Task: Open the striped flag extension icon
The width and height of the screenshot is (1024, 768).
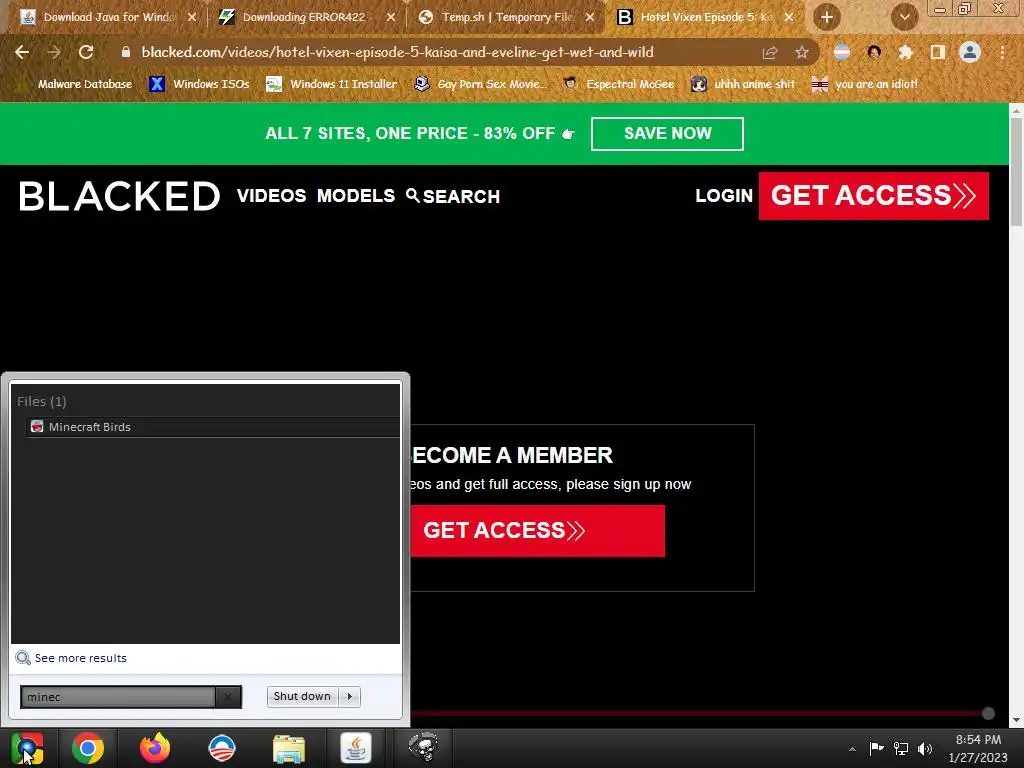Action: (x=842, y=52)
